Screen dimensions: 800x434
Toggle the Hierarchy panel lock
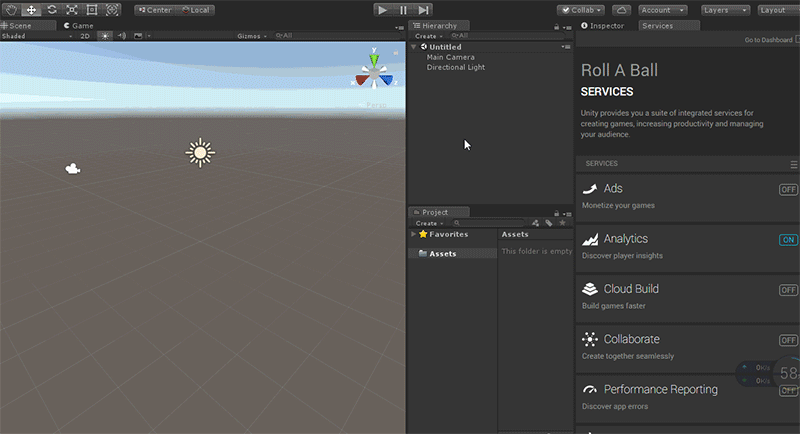click(x=557, y=27)
